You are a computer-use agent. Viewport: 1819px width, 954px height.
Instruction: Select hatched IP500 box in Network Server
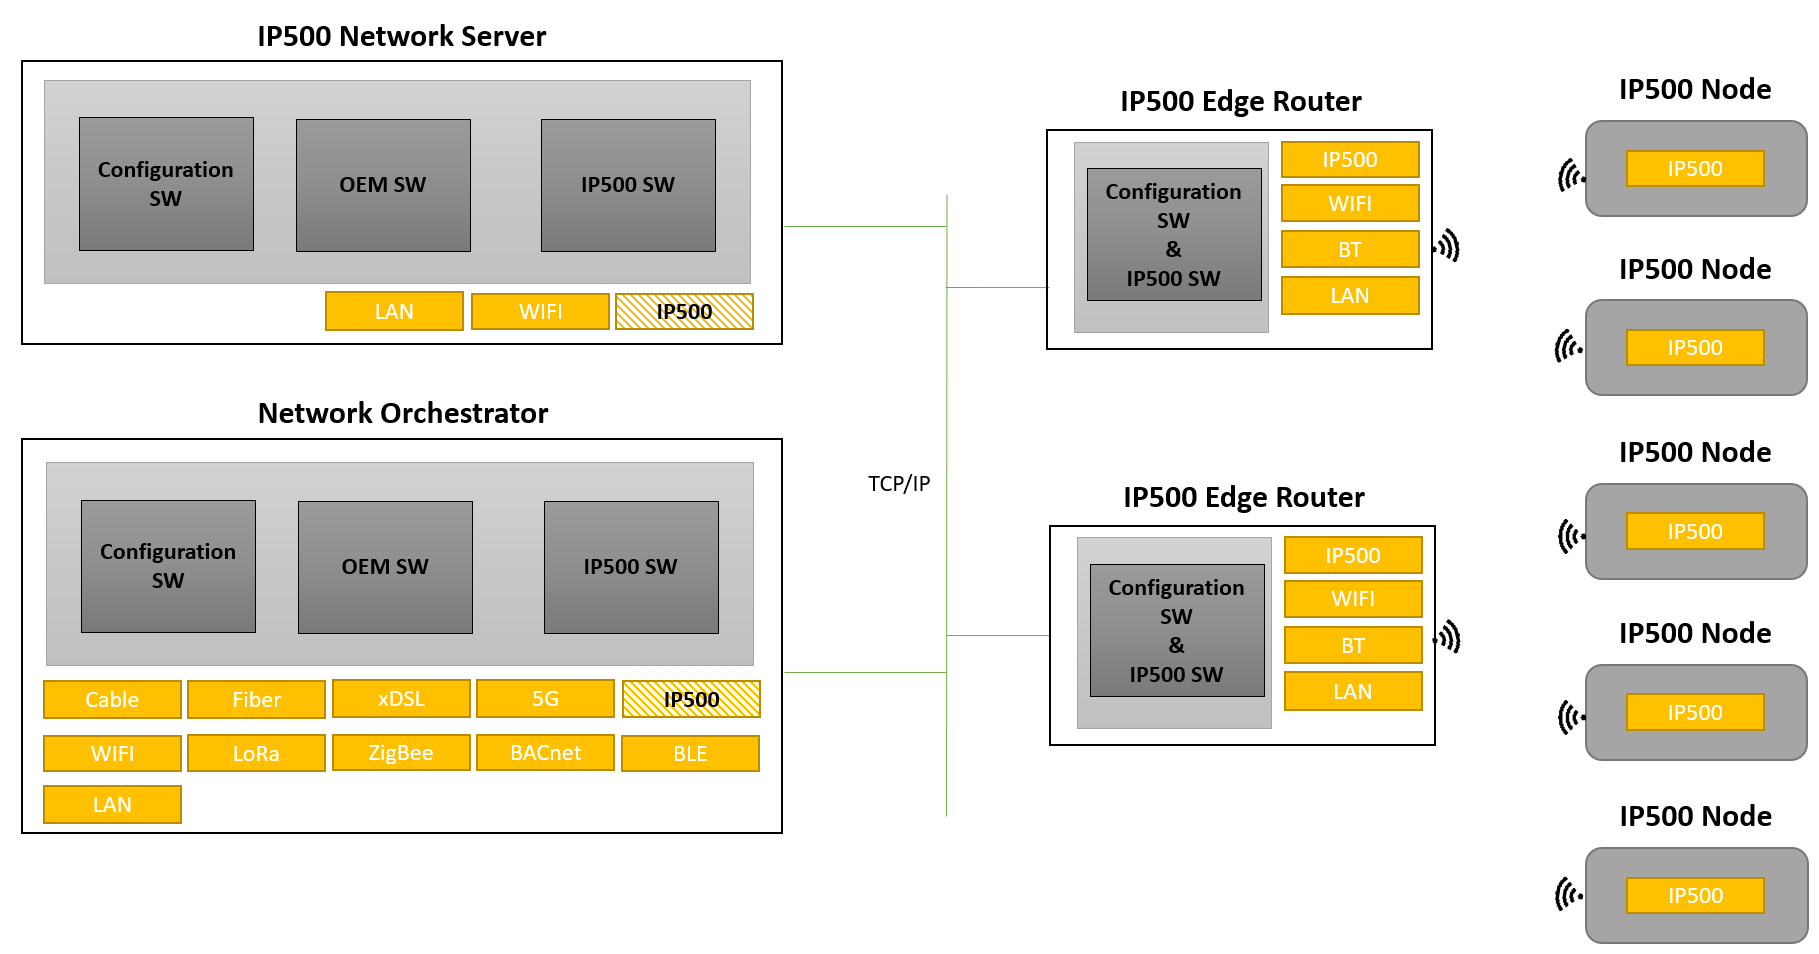click(x=684, y=311)
